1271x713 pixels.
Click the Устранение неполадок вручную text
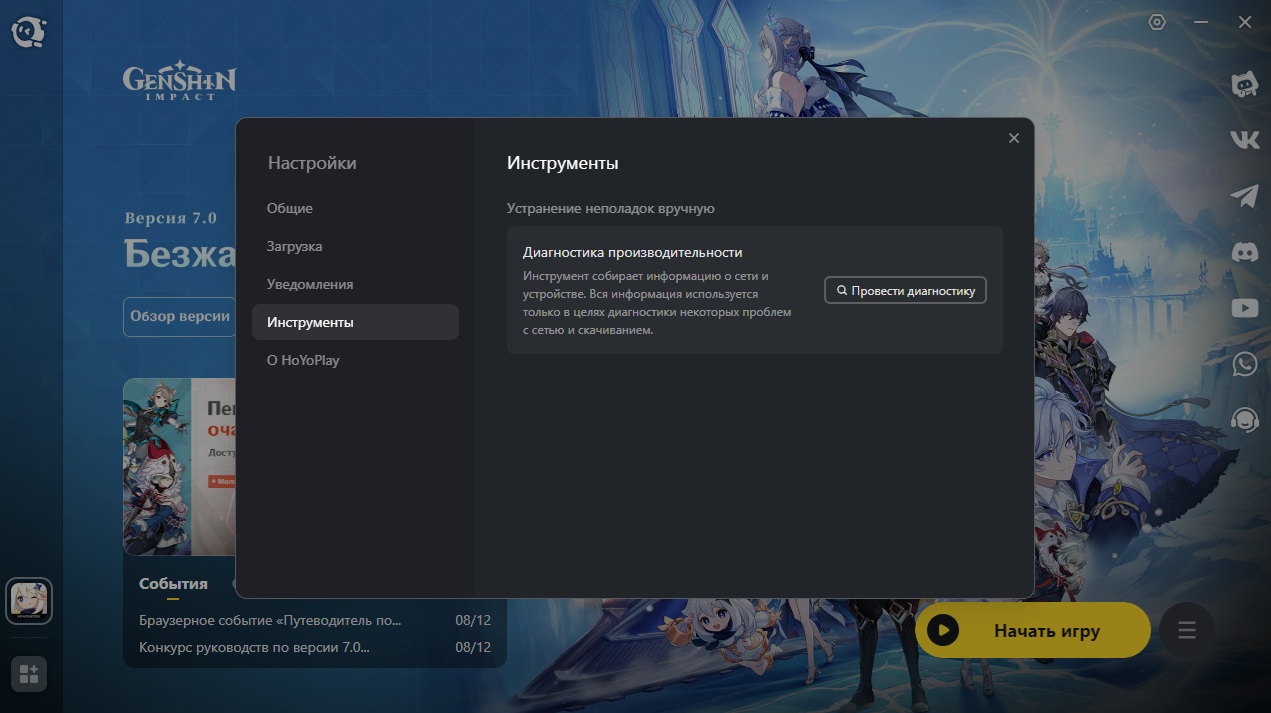pos(611,209)
